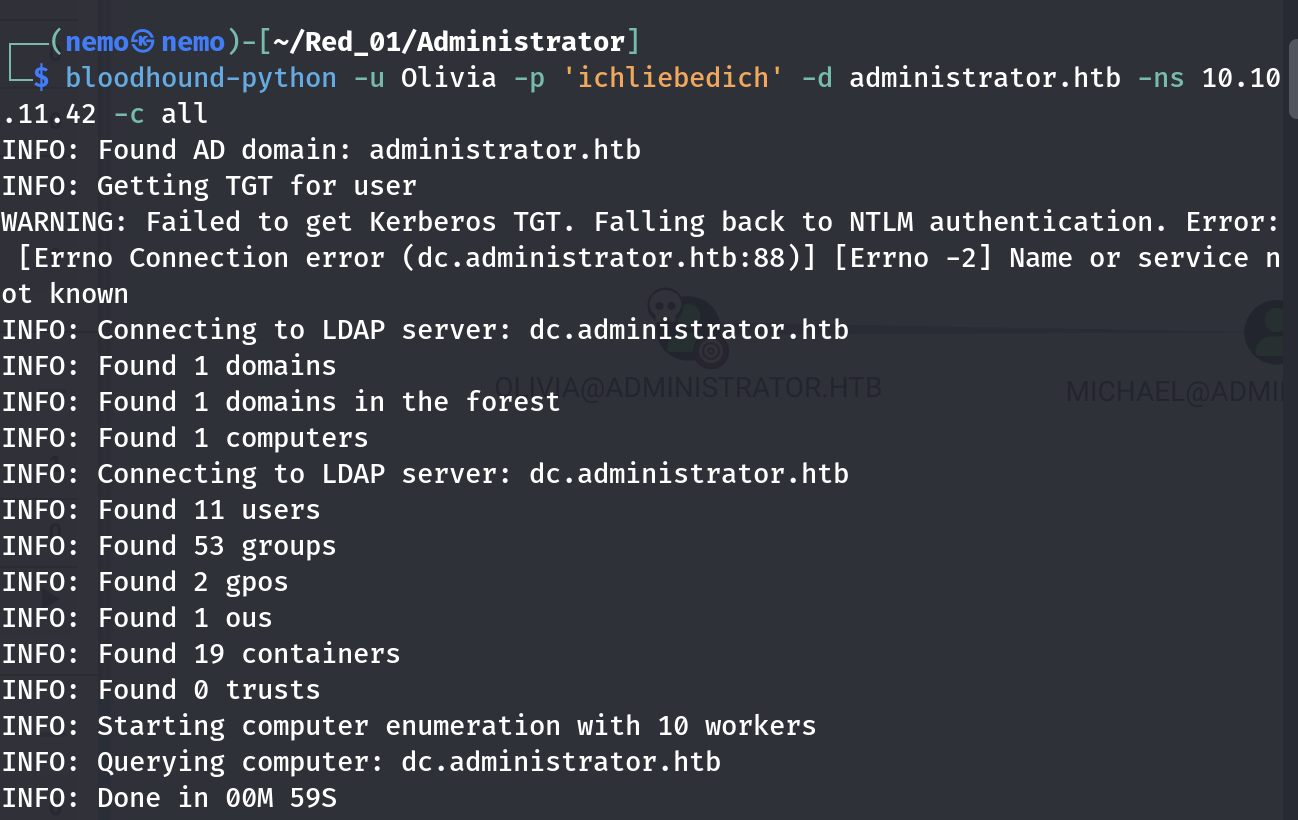Viewport: 1298px width, 820px height.
Task: Click the 'Found 11 users' output line
Action: pyautogui.click(x=161, y=510)
